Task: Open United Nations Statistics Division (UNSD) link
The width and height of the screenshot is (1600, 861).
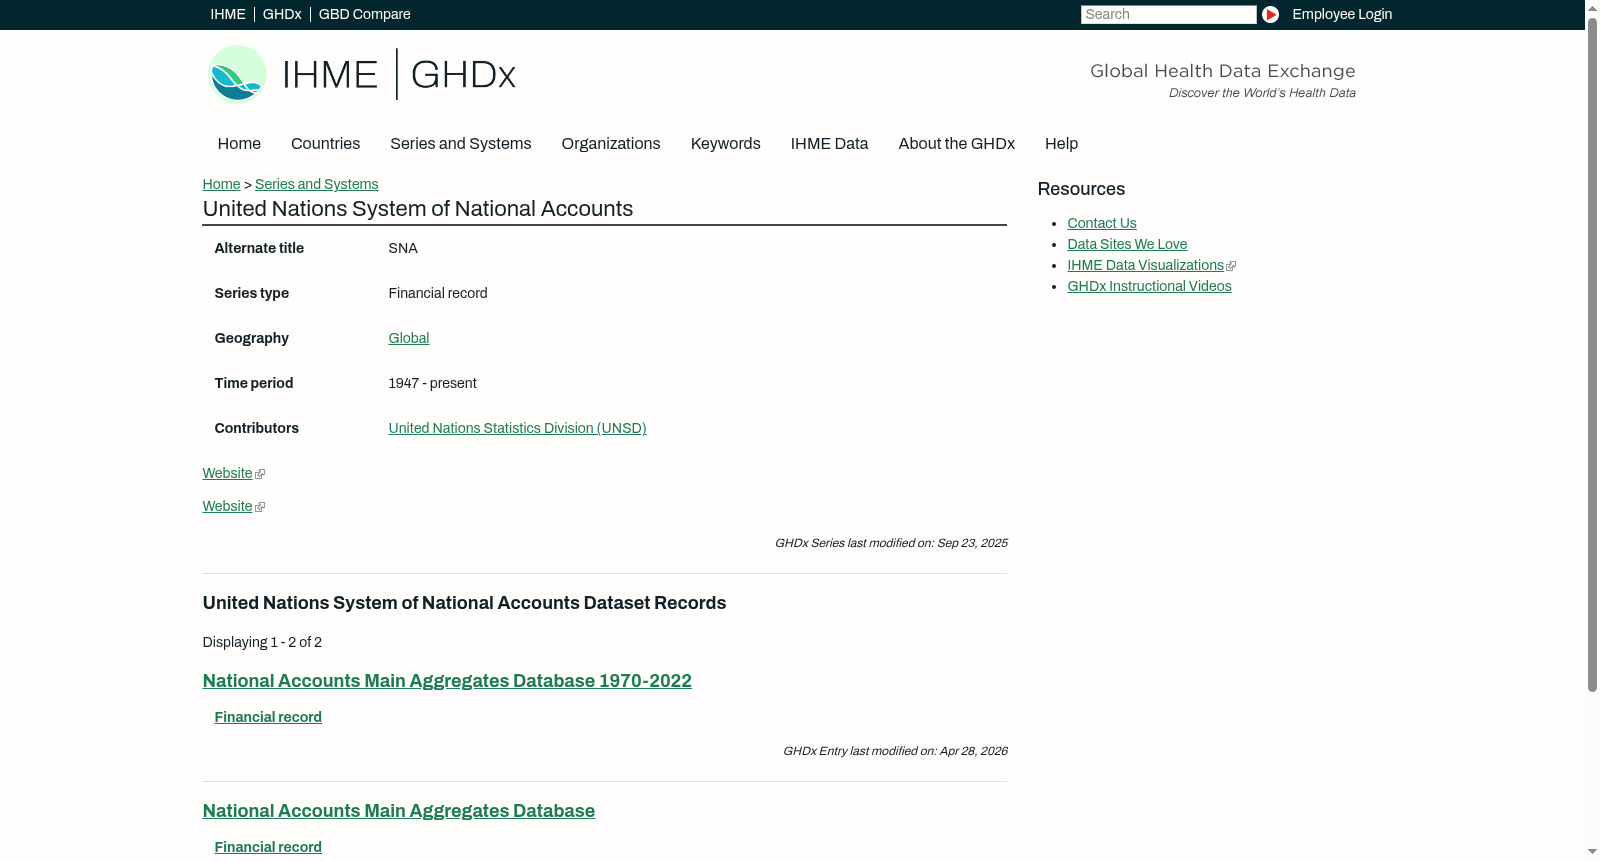Action: pos(517,428)
